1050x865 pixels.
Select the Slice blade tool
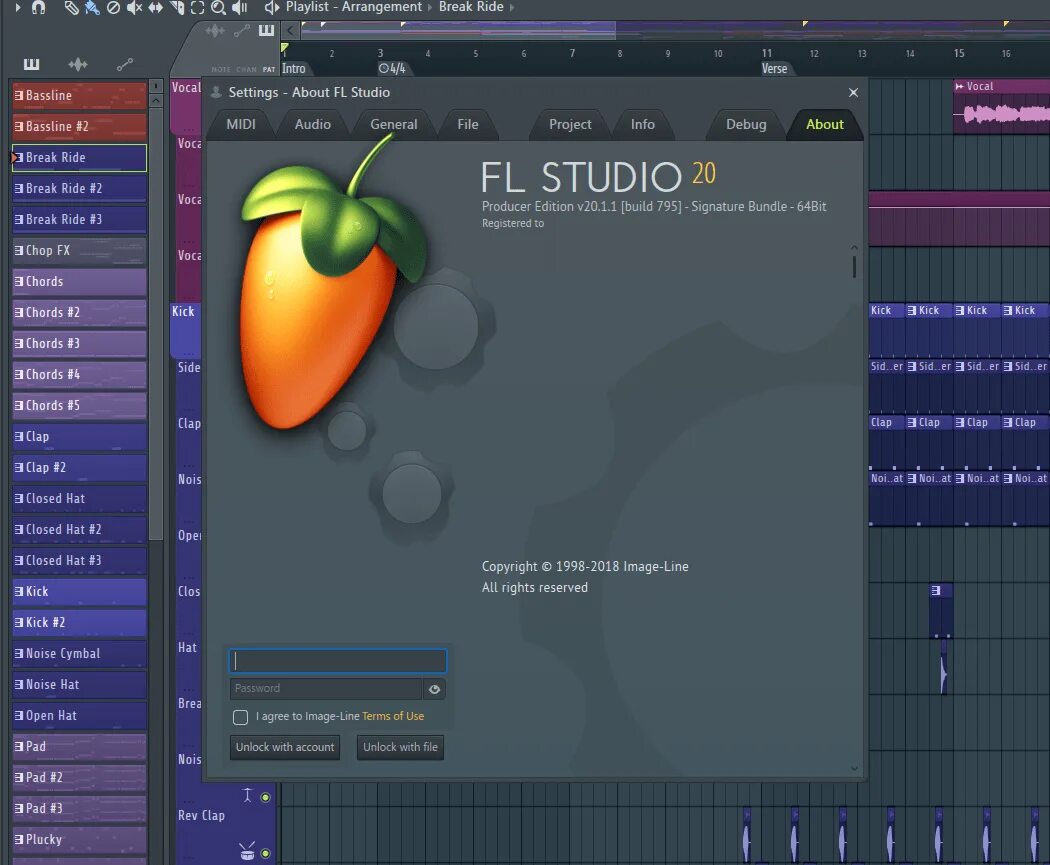pyautogui.click(x=177, y=7)
